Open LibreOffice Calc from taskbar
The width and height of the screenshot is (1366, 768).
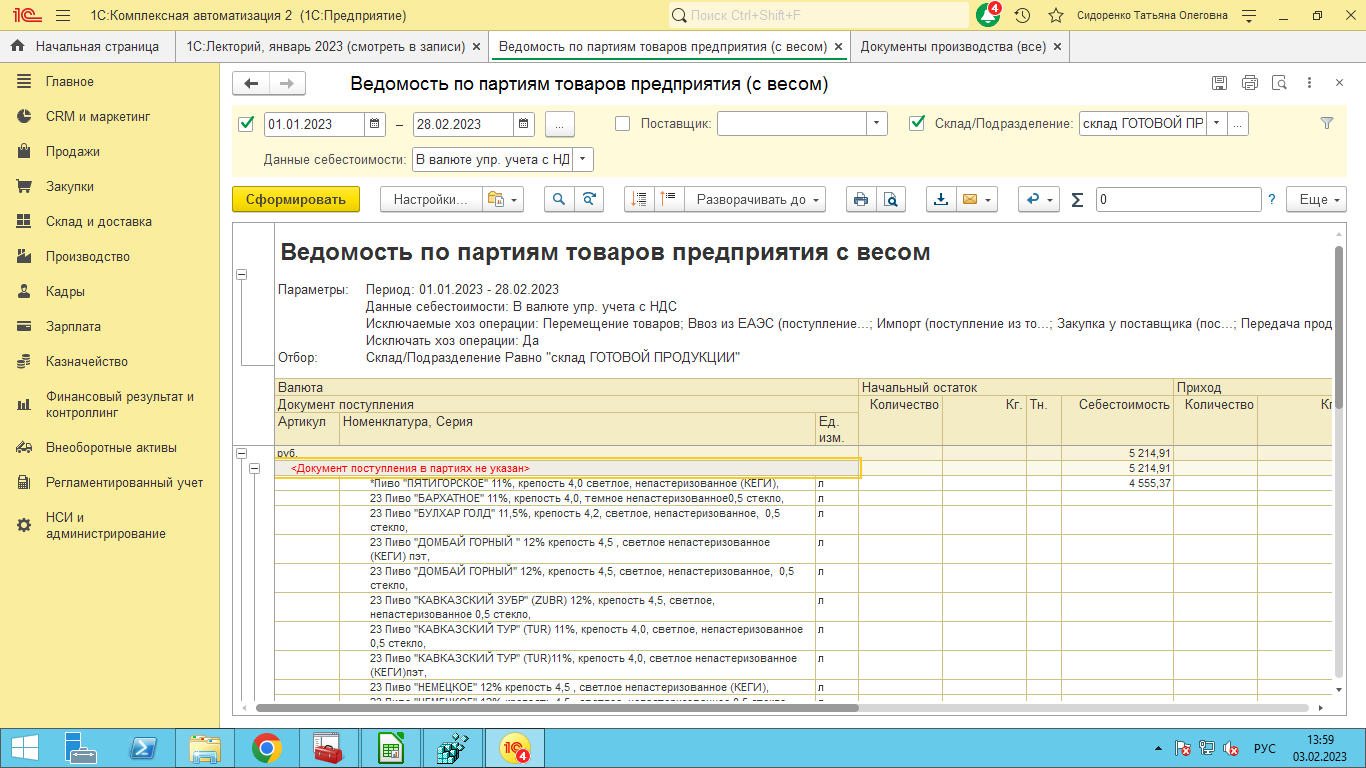tap(390, 747)
